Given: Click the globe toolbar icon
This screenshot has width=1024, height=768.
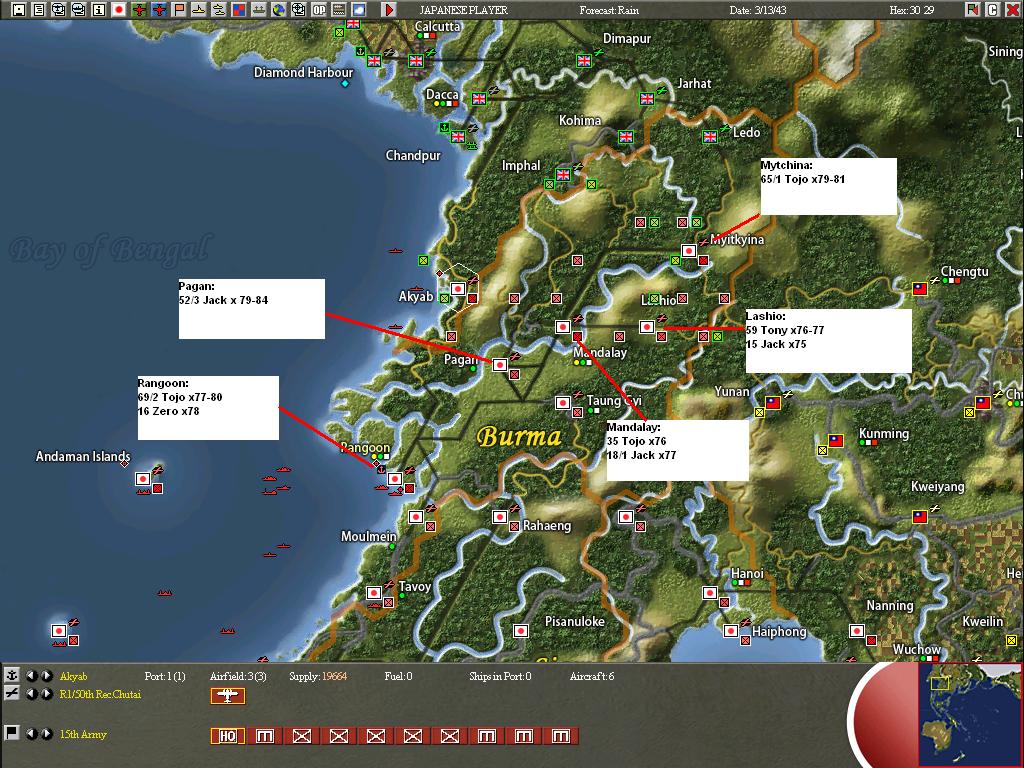Looking at the screenshot, I should 279,9.
